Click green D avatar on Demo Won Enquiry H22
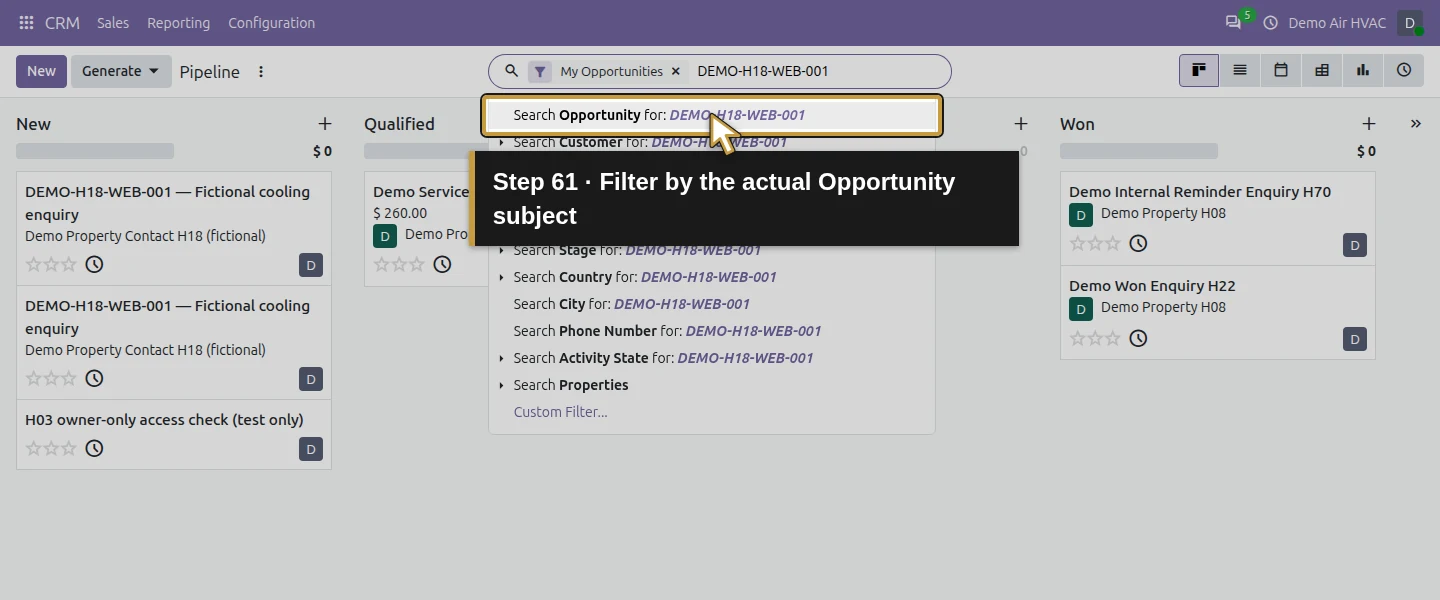Viewport: 1440px width, 600px height. (1081, 308)
